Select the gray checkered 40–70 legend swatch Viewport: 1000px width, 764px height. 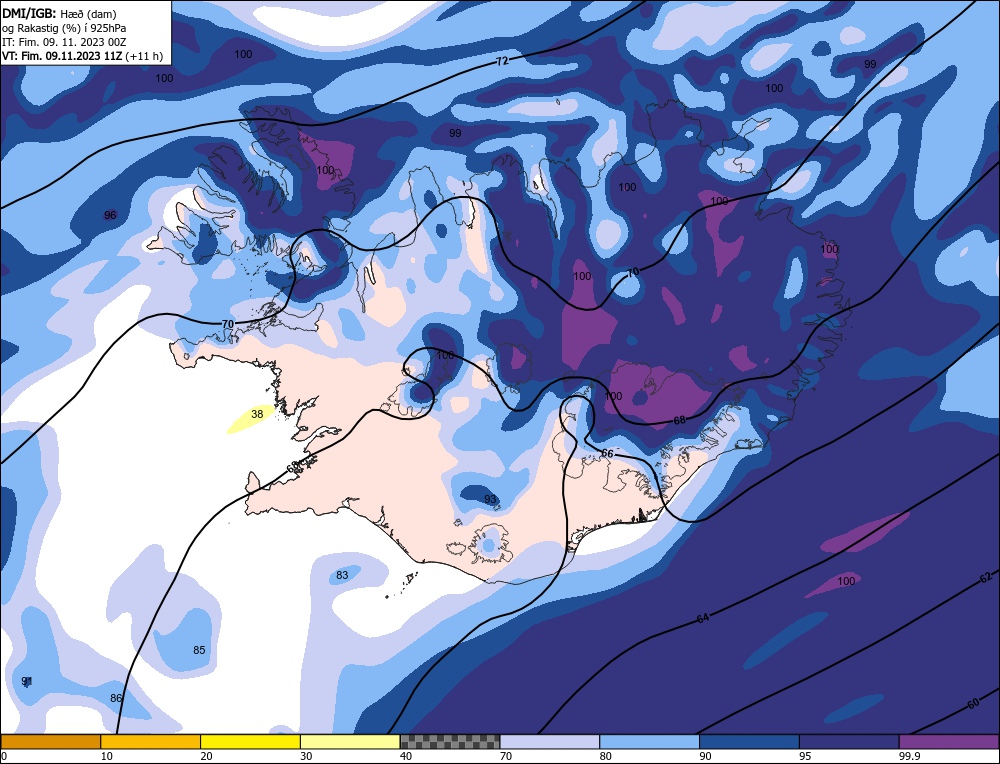[x=450, y=741]
